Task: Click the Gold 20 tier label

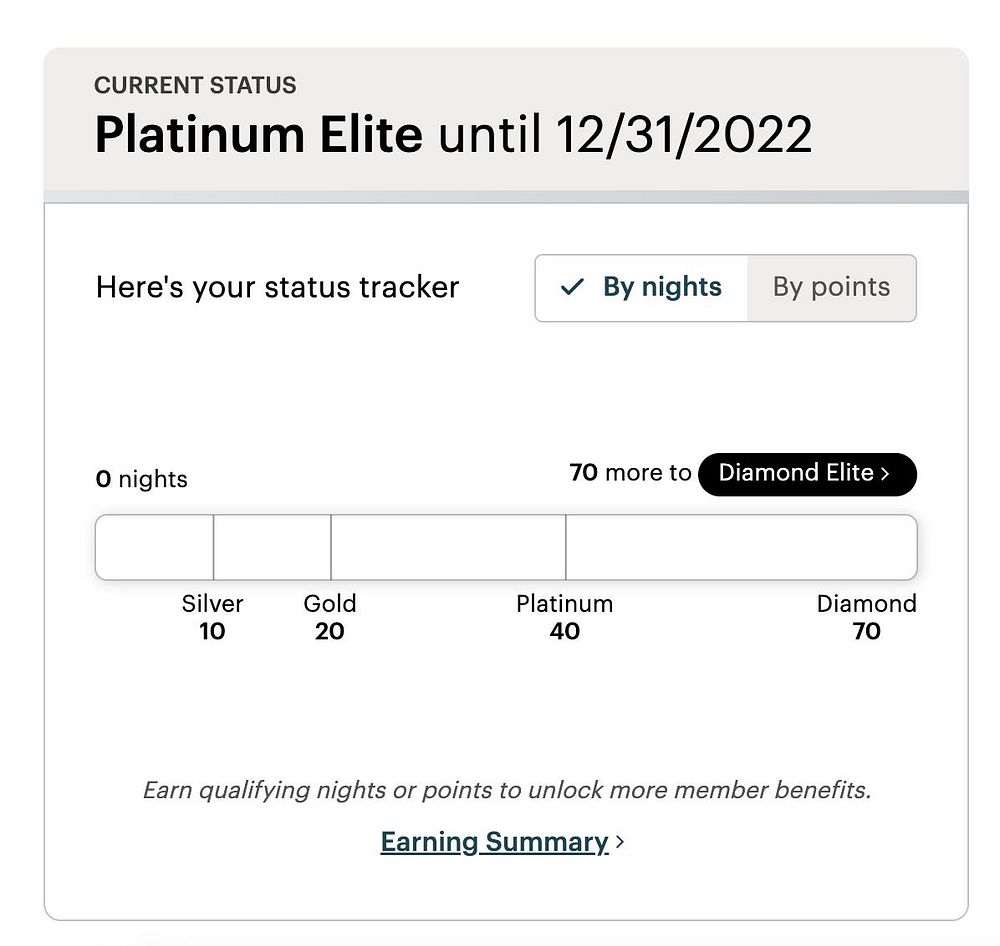Action: (330, 617)
